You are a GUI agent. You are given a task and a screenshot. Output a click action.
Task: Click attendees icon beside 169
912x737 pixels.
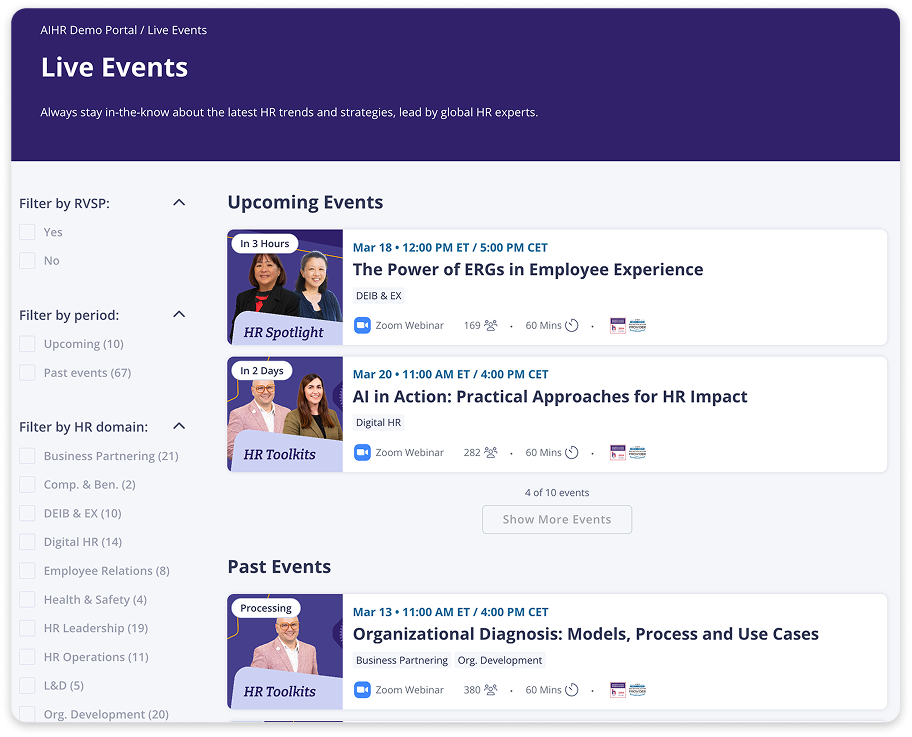click(x=490, y=325)
